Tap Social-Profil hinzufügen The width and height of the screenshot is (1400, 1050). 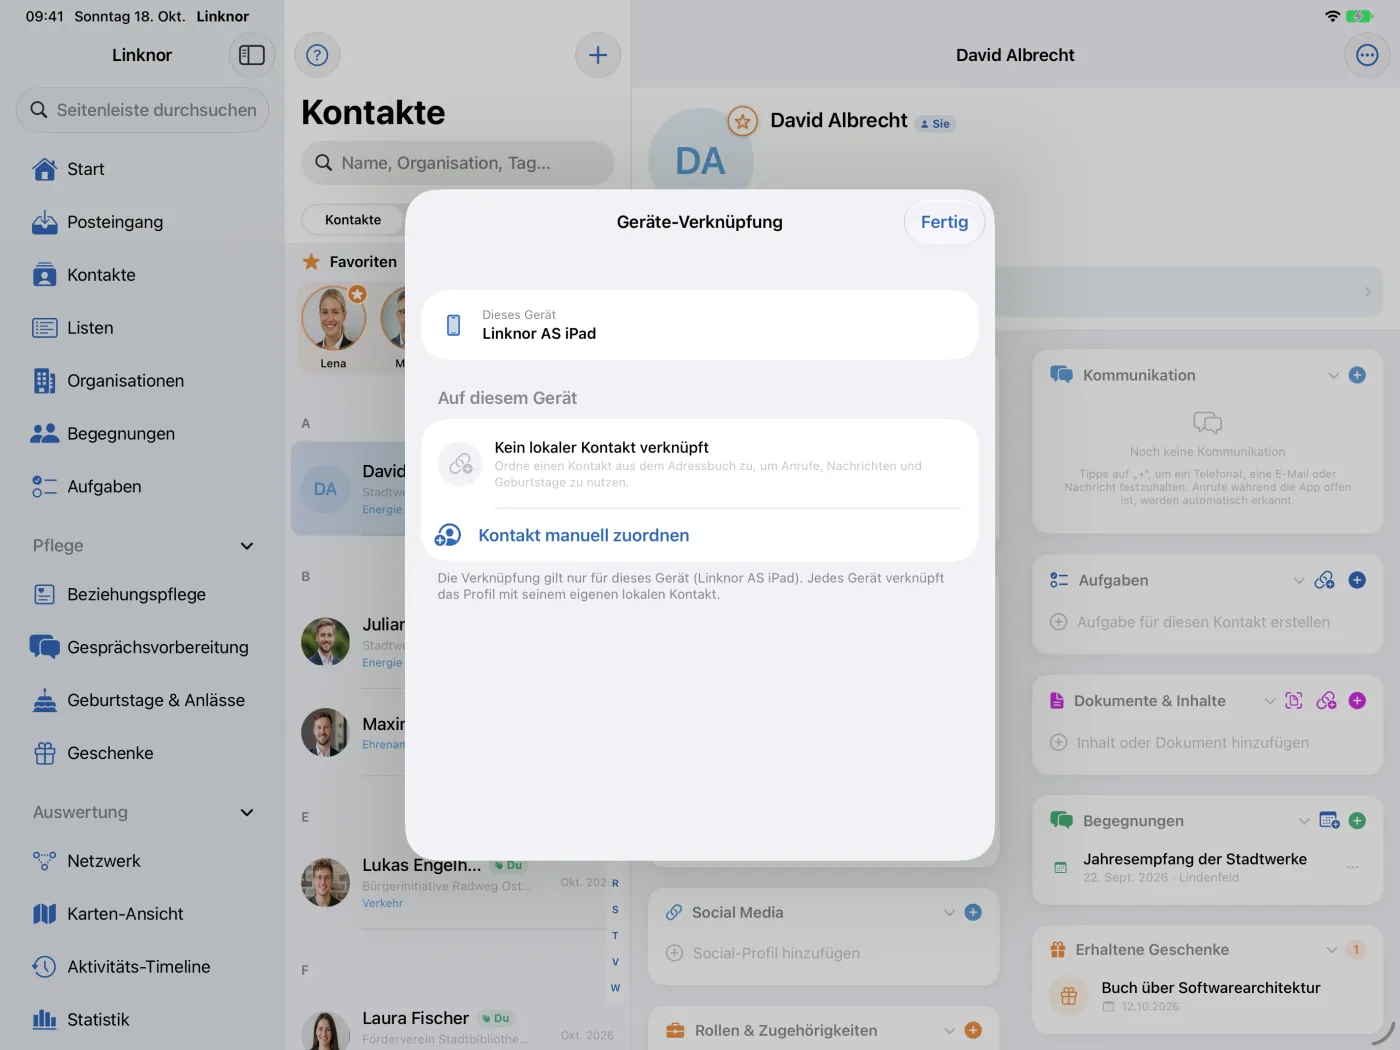point(776,953)
